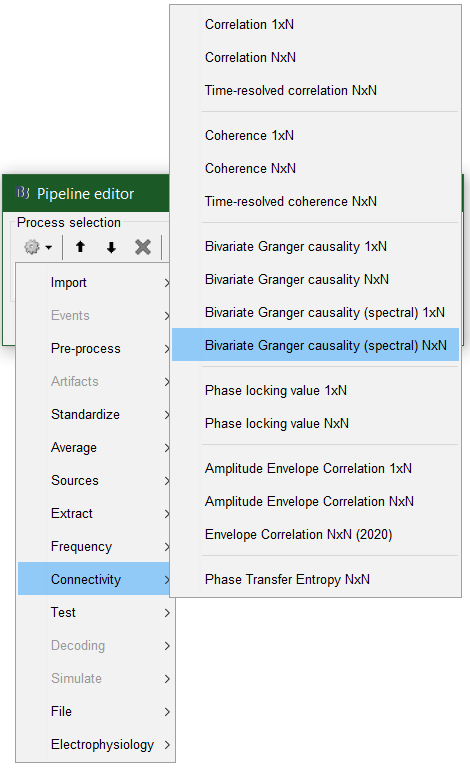Select Coherence NxN
The image size is (470, 771).
[315, 168]
